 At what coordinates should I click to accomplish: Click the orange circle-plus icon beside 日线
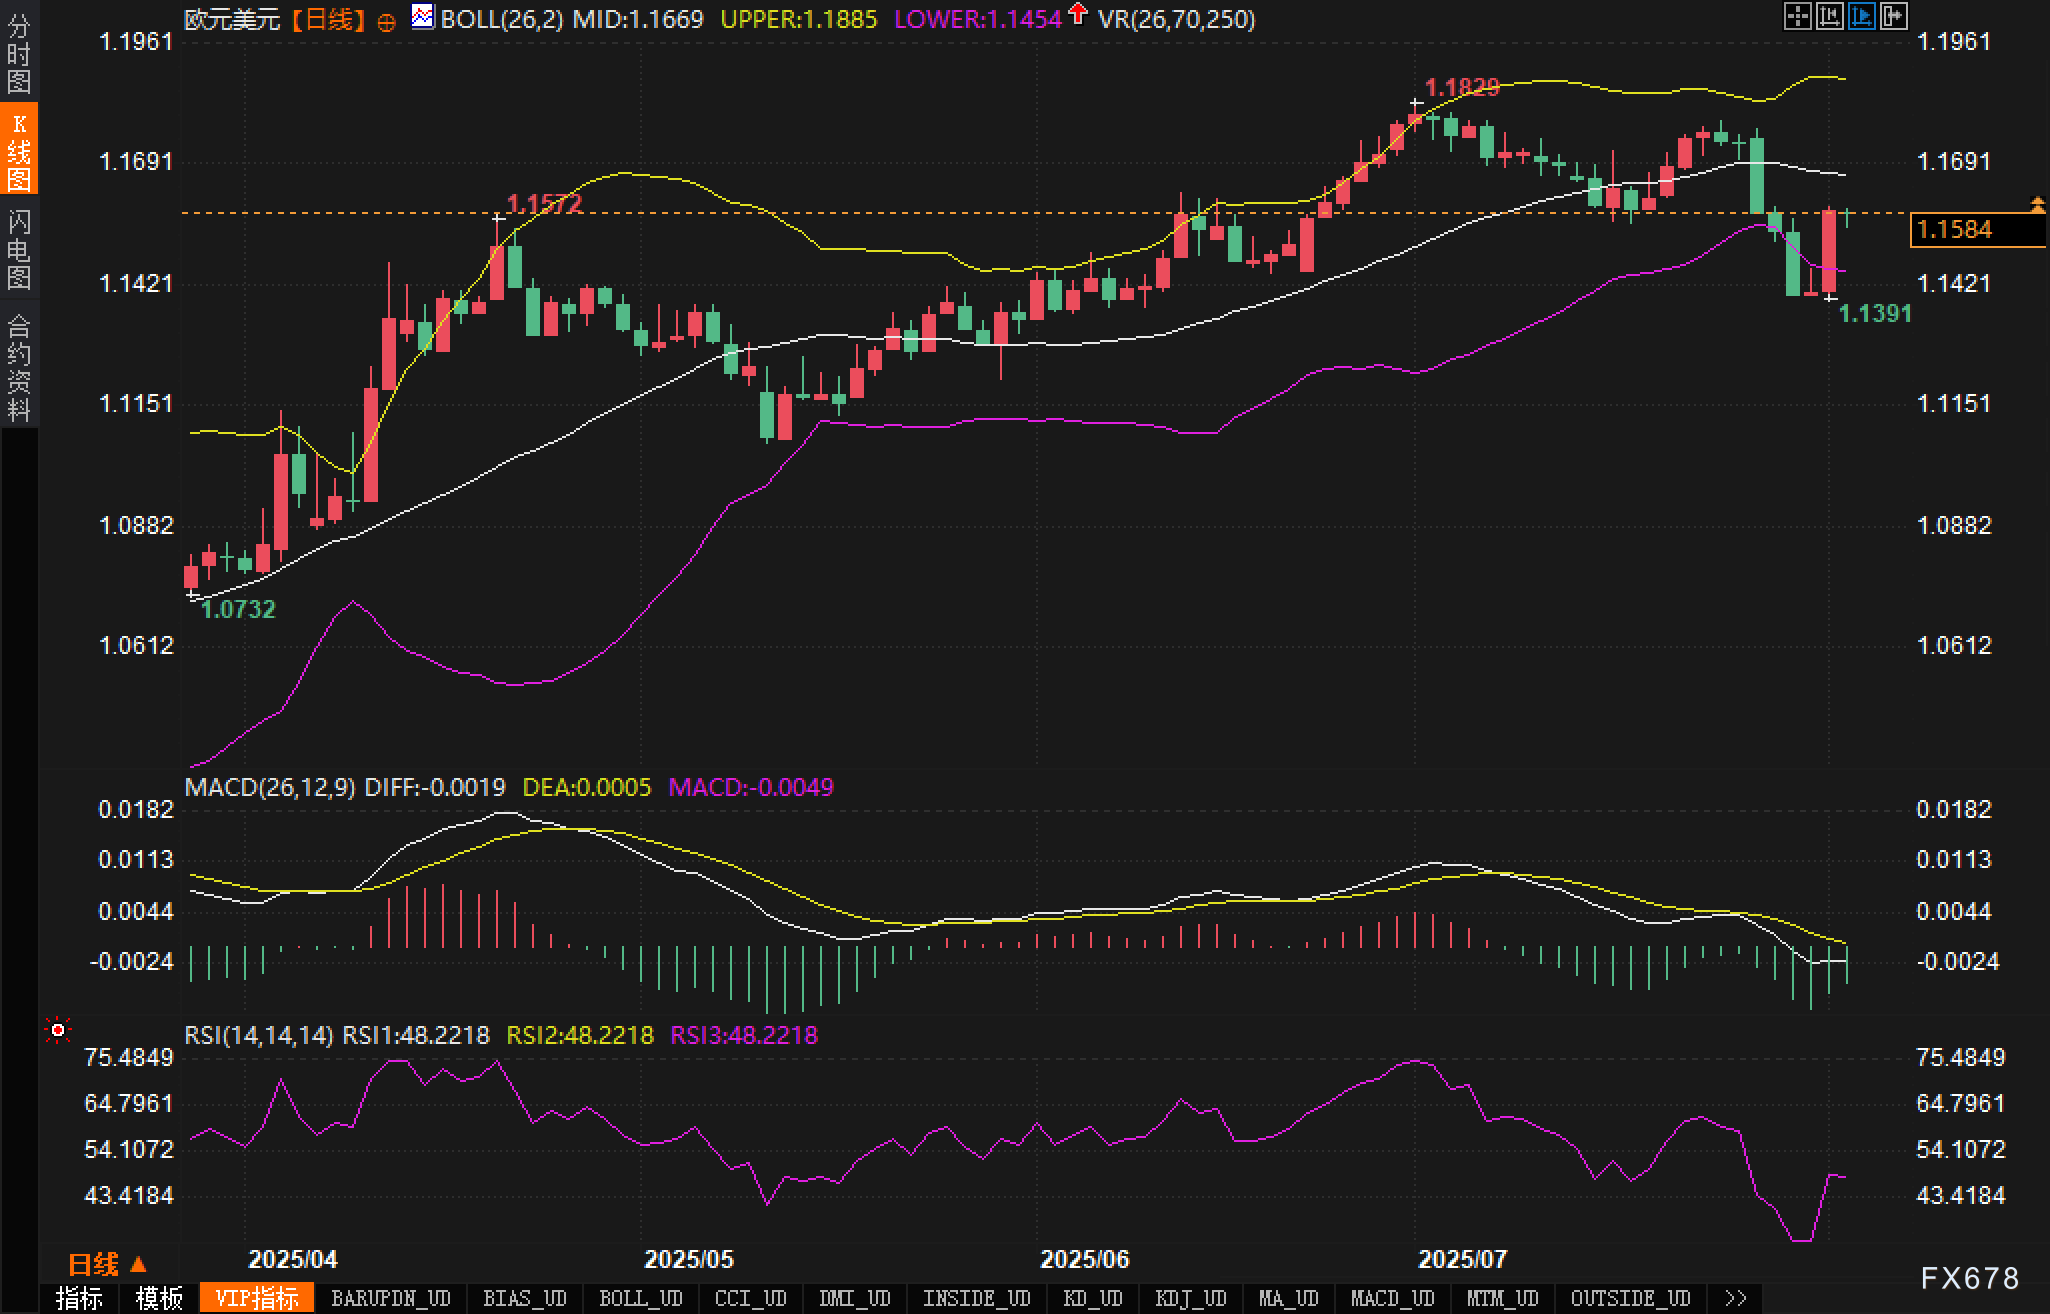pos(386,21)
